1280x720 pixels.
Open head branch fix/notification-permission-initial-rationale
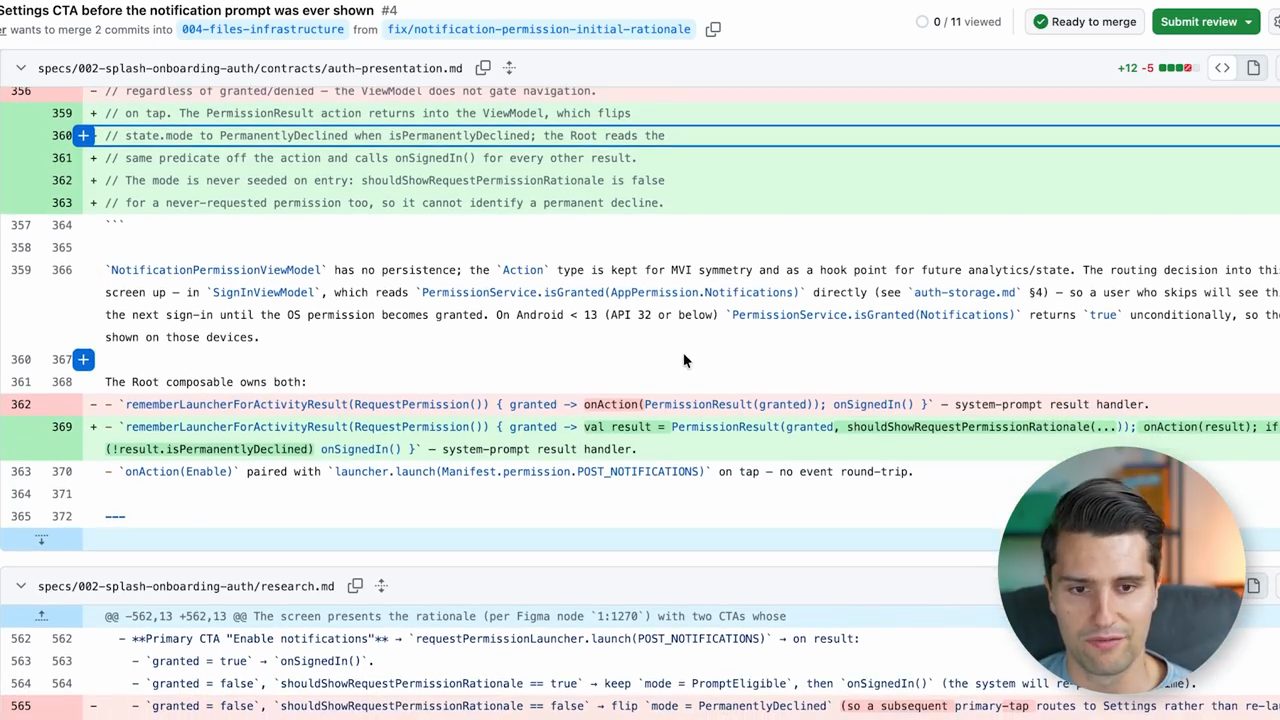(539, 30)
